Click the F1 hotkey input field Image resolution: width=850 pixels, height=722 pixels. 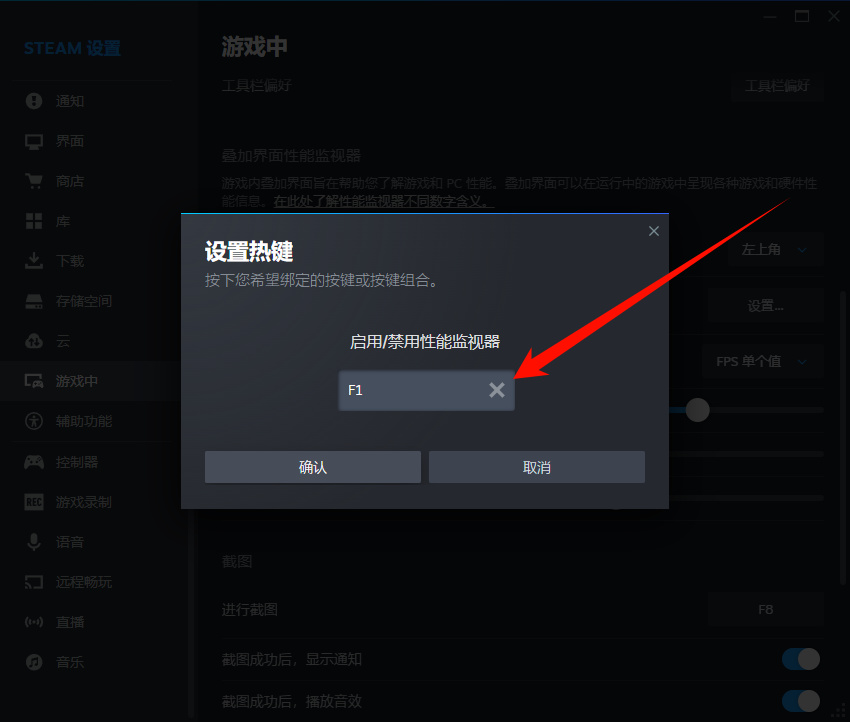click(x=427, y=390)
